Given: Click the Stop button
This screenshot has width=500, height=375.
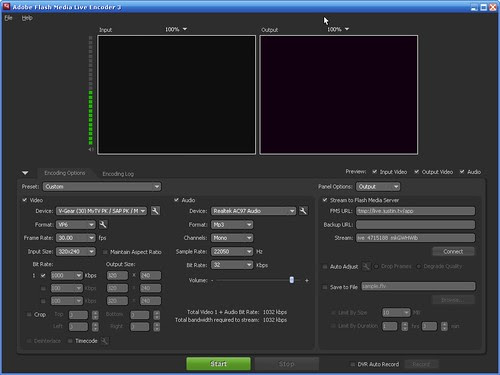Looking at the screenshot, I should 287,364.
